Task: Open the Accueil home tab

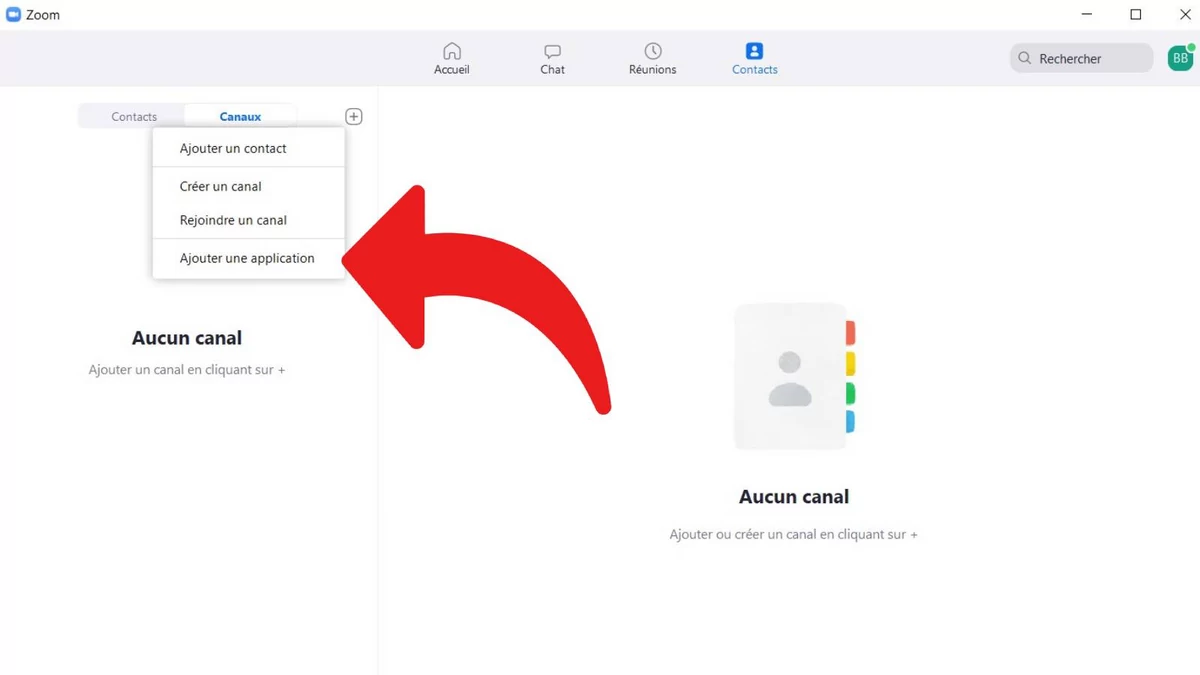Action: click(x=452, y=59)
